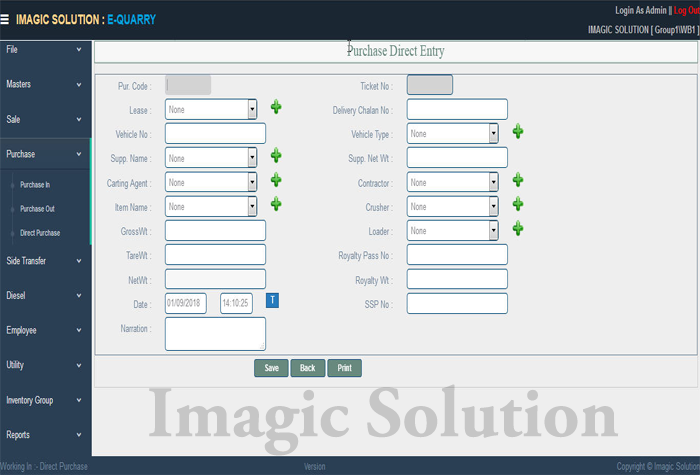Click the time field 14:10:25
Viewport: 700px width, 476px height.
click(236, 303)
